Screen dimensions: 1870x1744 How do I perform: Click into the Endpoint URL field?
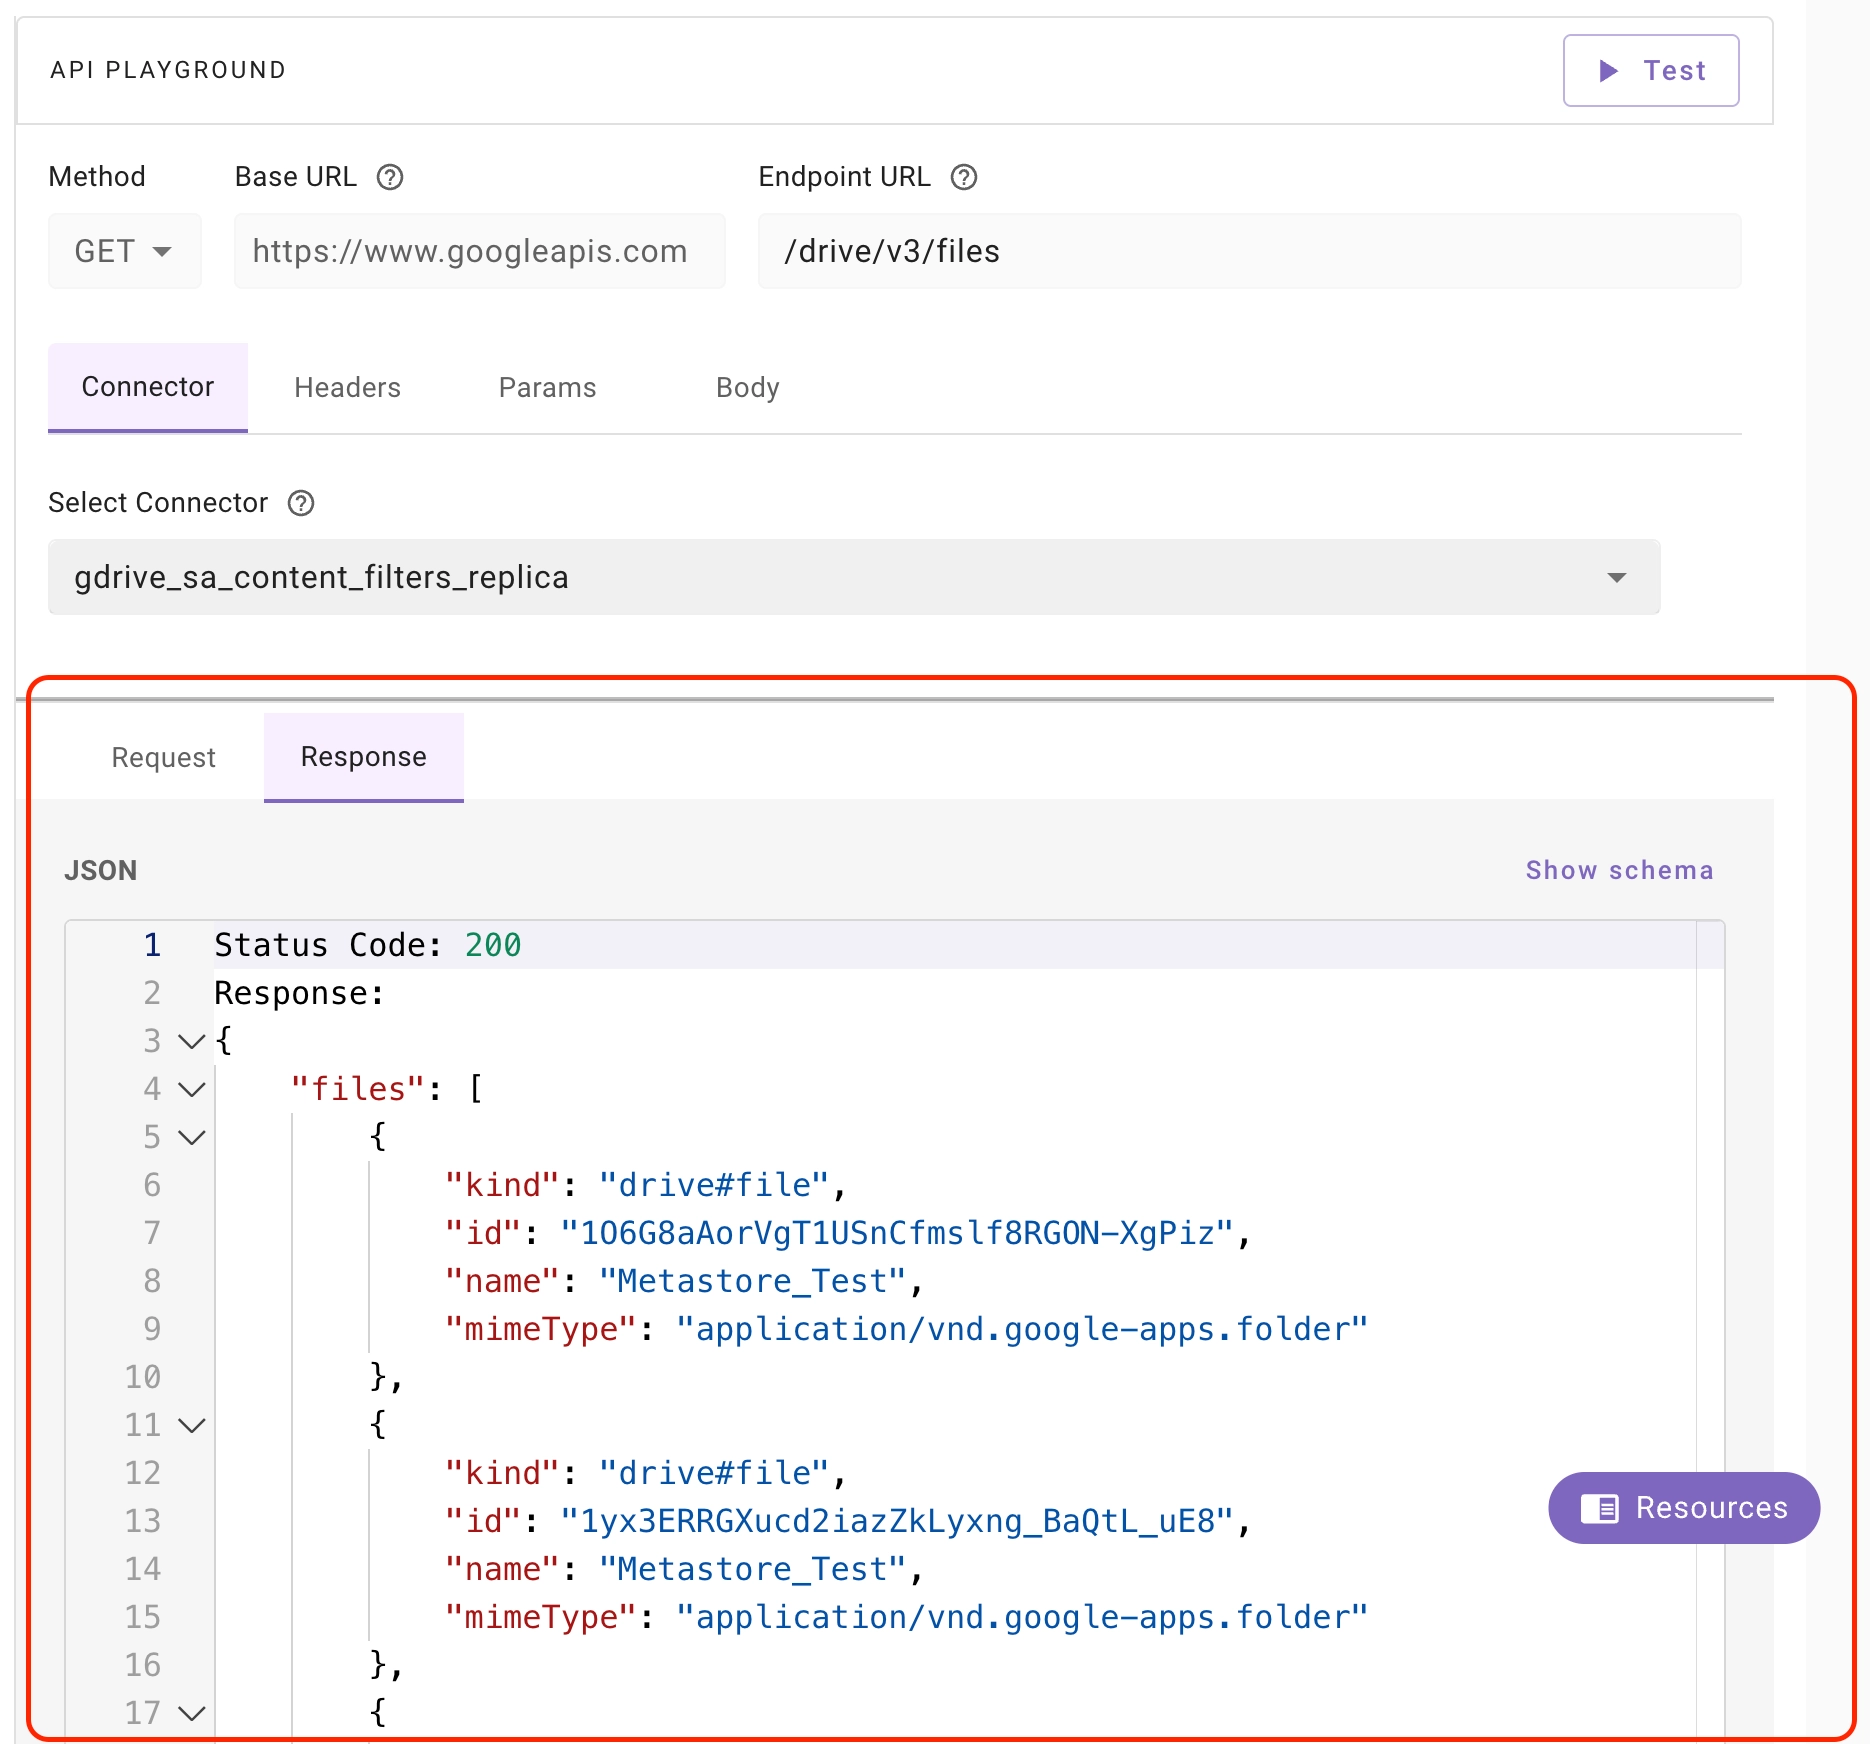tap(1249, 251)
